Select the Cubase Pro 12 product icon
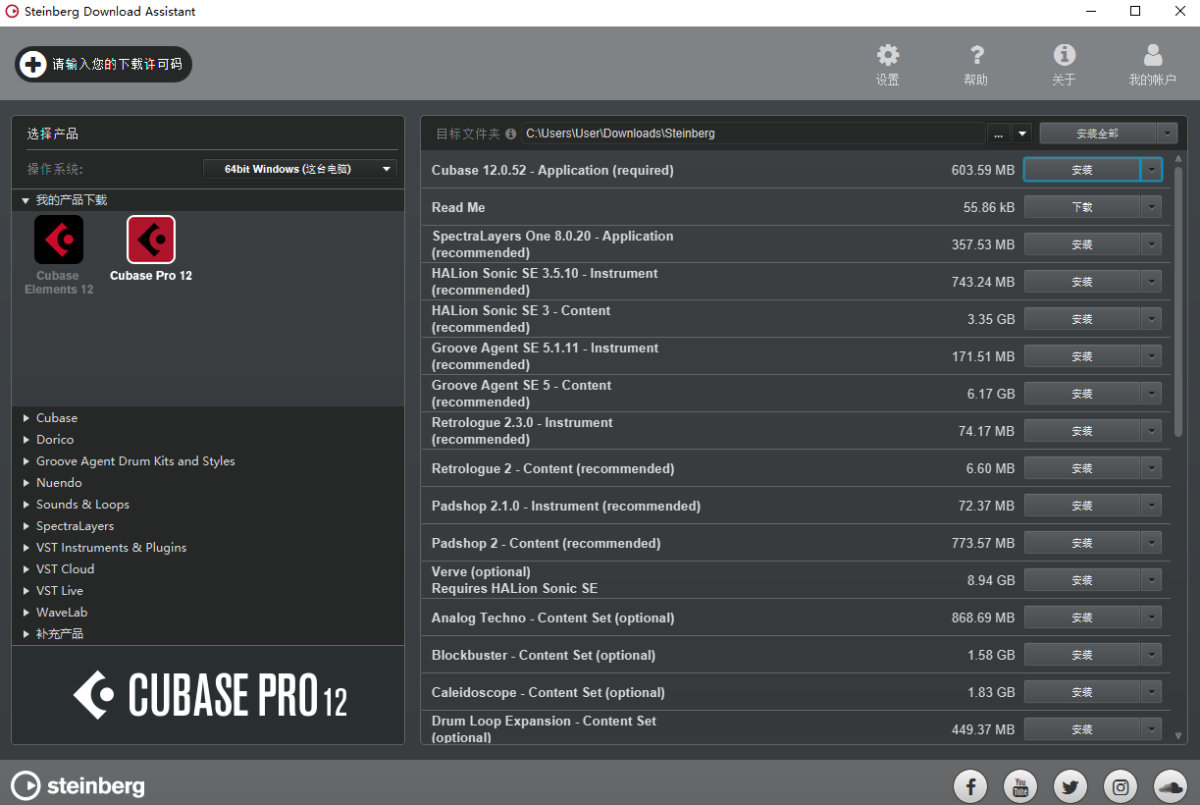Viewport: 1200px width, 805px height. tap(151, 241)
